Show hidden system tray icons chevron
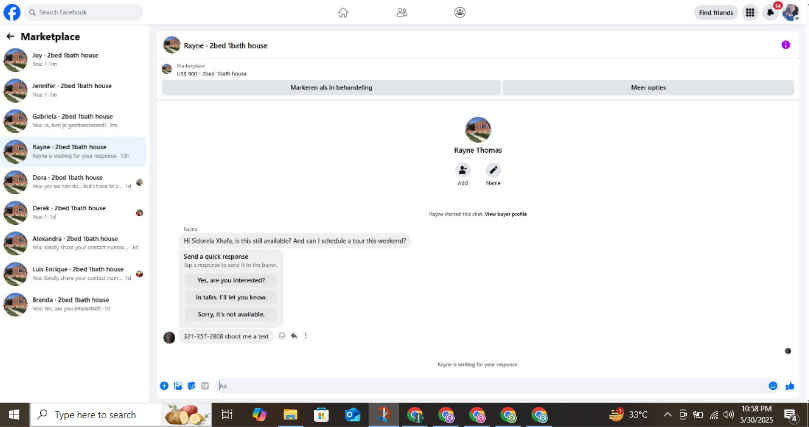This screenshot has height=427, width=809. click(x=667, y=415)
